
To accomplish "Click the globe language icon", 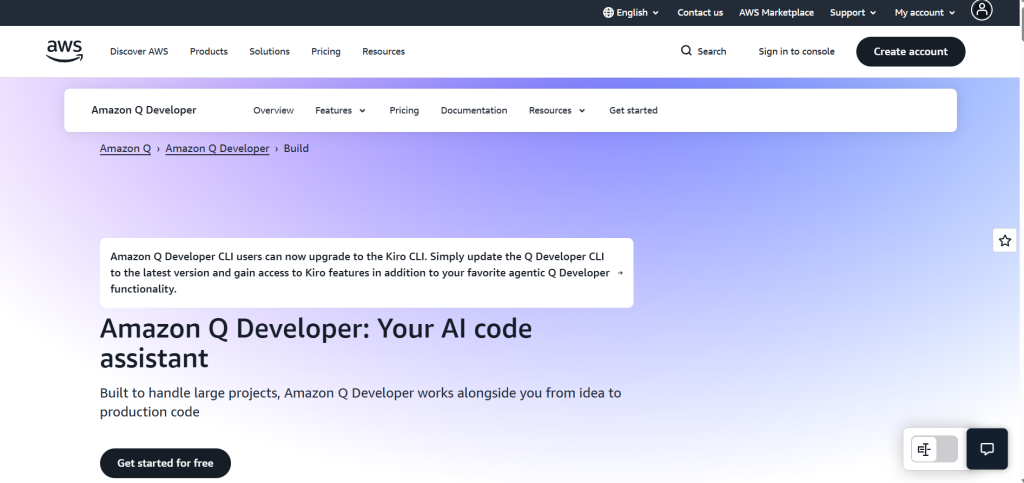I will [609, 13].
